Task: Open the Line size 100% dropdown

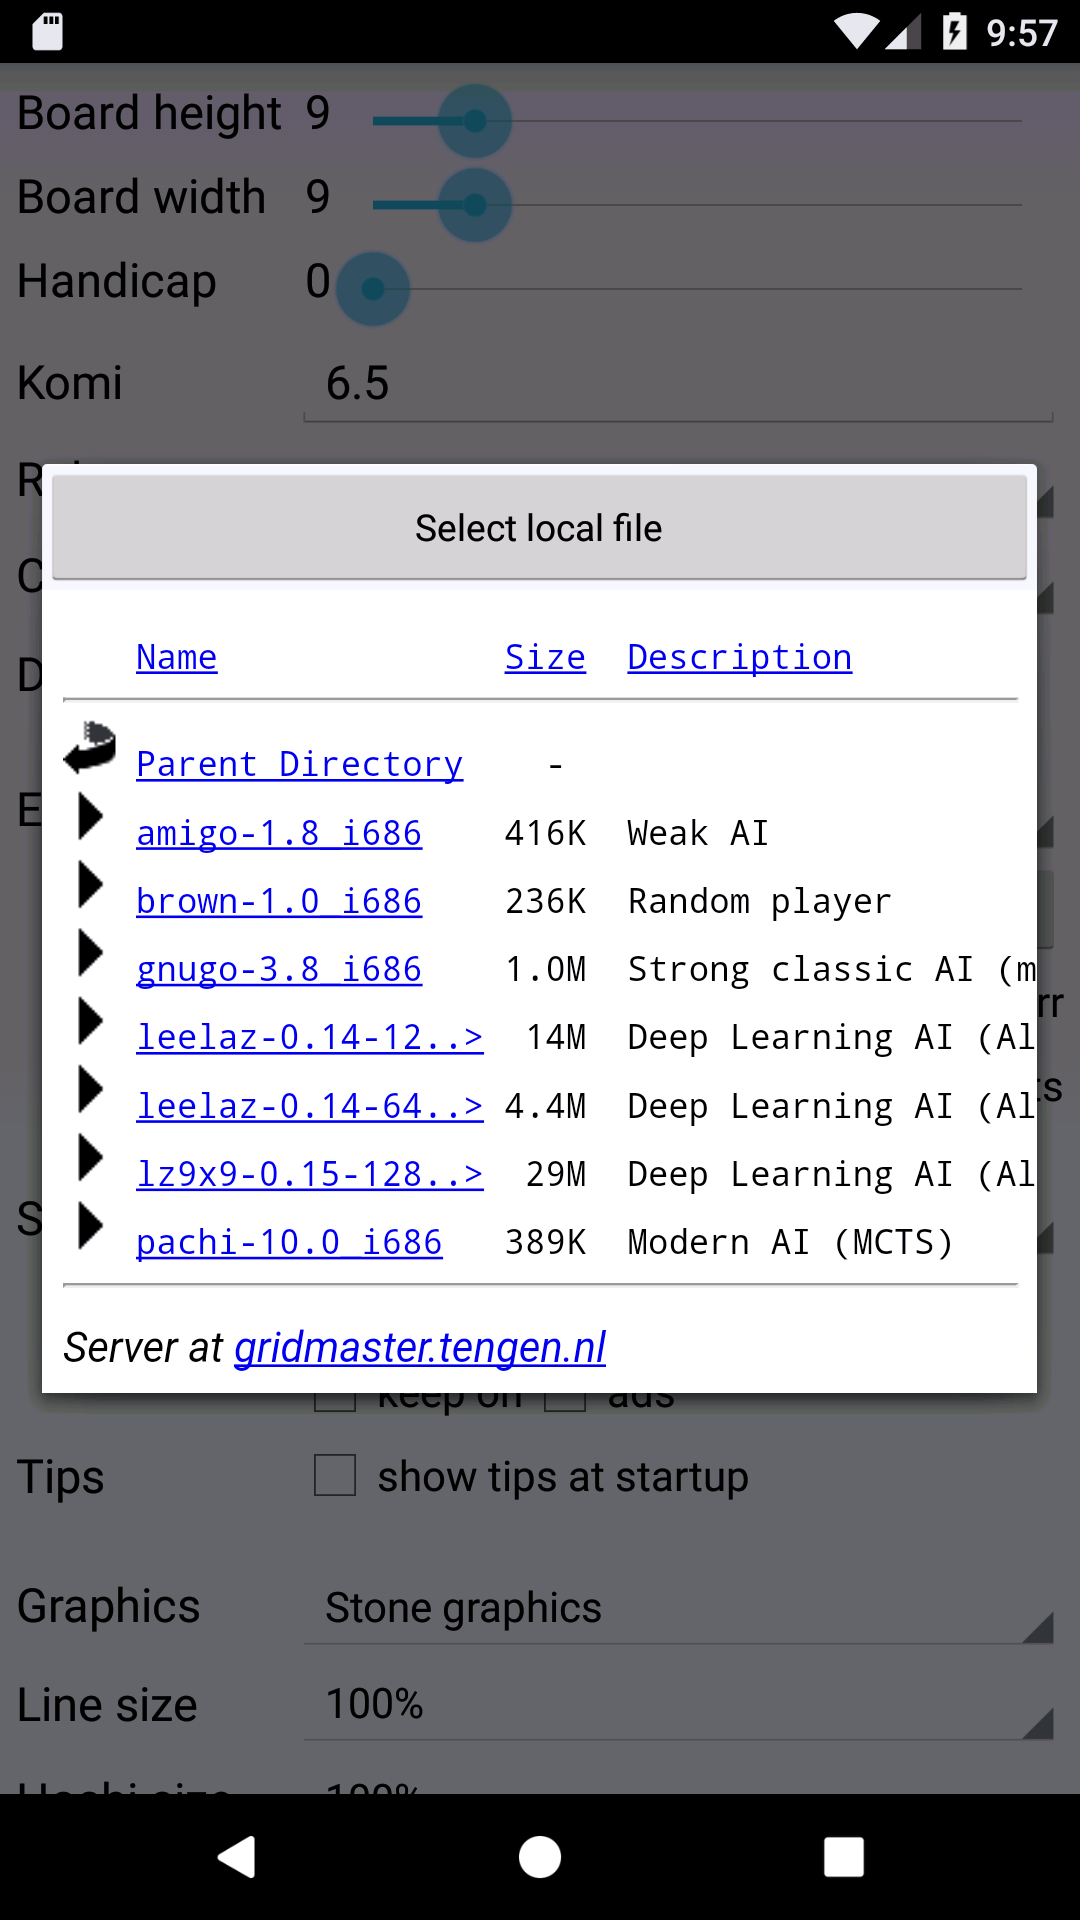Action: 678,1704
